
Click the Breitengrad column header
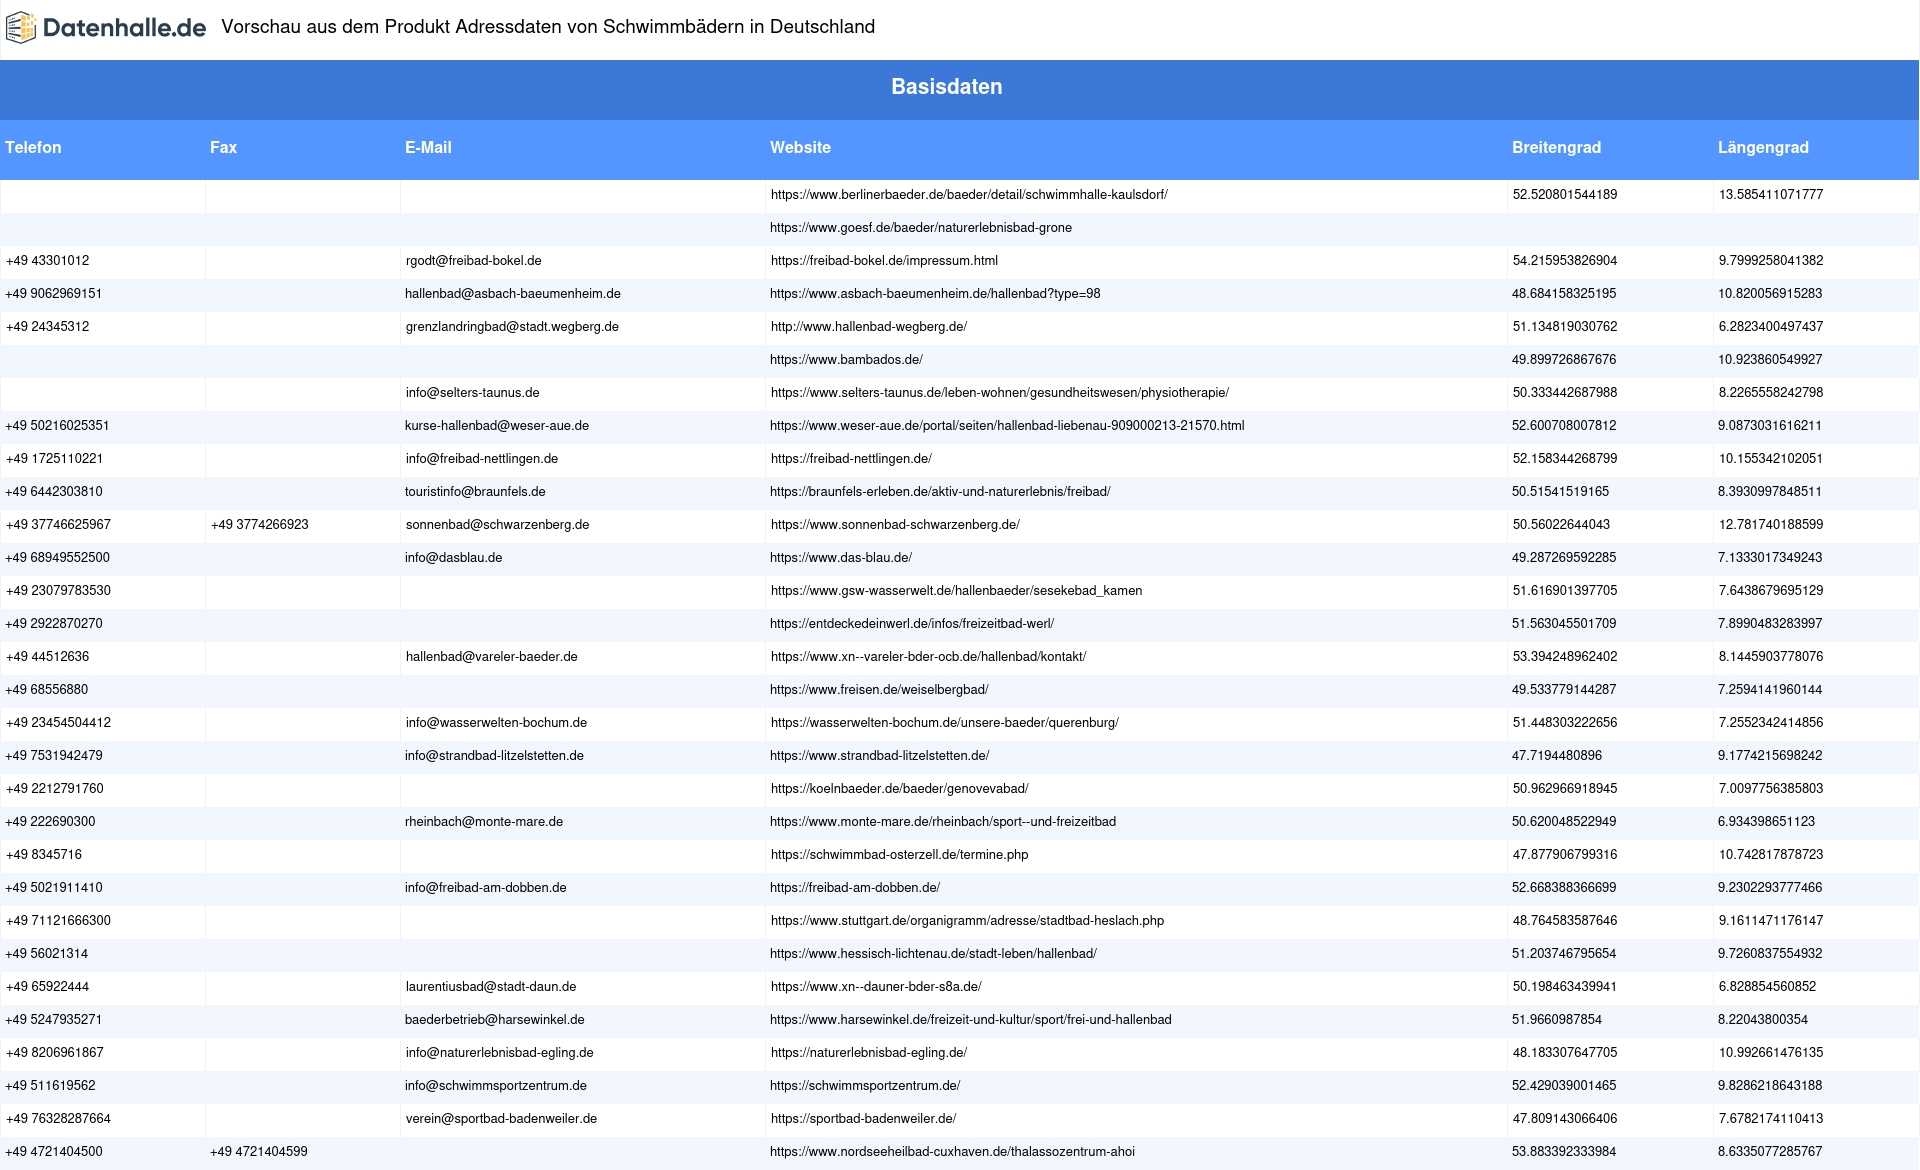click(1556, 148)
